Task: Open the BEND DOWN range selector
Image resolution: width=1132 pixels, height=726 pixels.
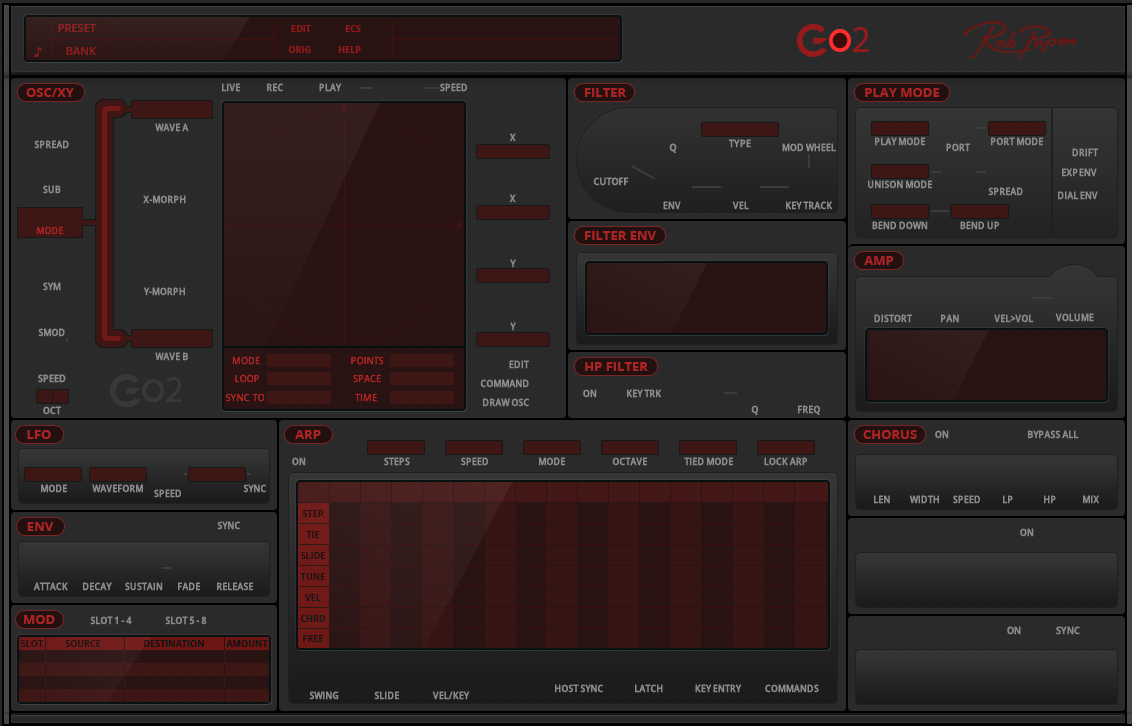Action: click(x=900, y=211)
